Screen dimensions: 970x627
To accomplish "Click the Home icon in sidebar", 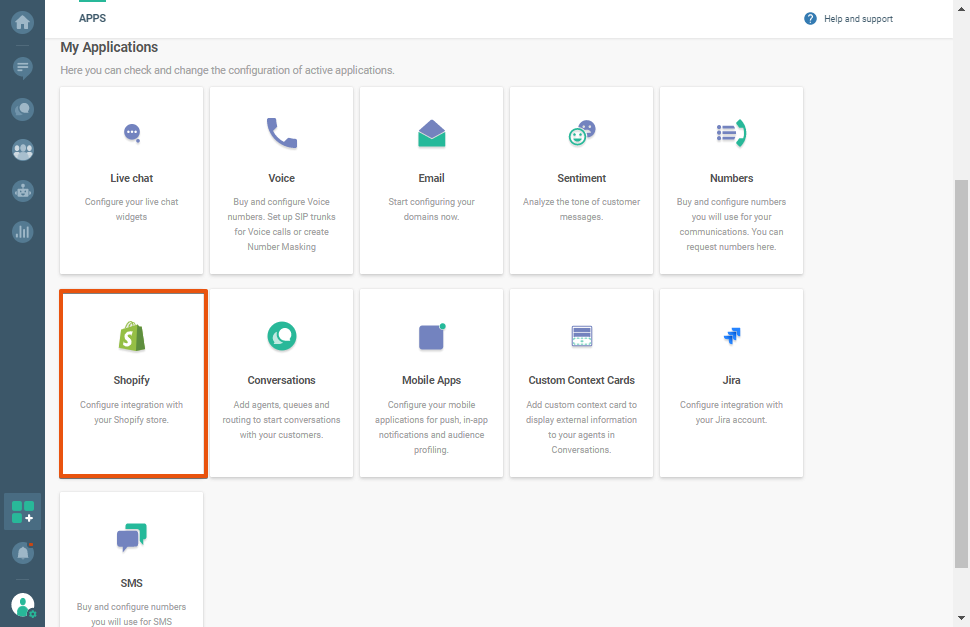I will [22, 21].
